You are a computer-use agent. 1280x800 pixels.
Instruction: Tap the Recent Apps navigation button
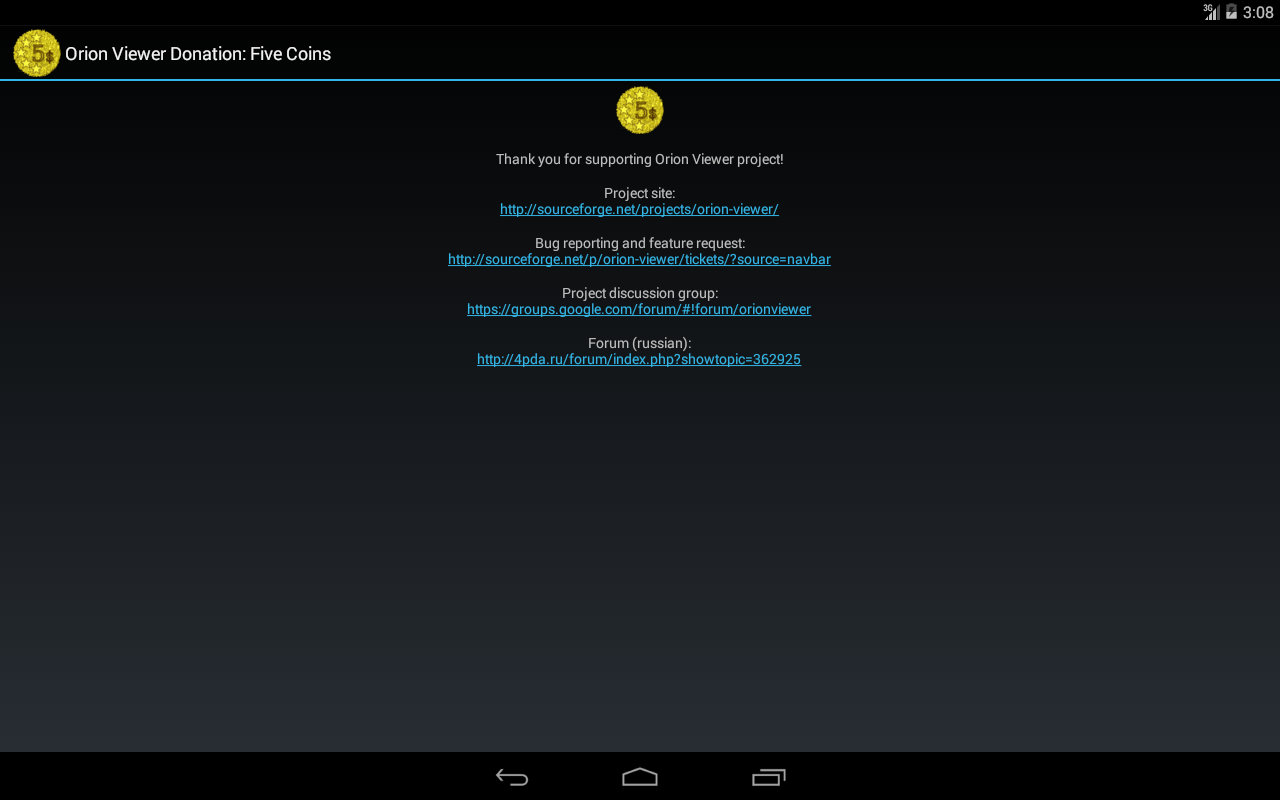(768, 777)
